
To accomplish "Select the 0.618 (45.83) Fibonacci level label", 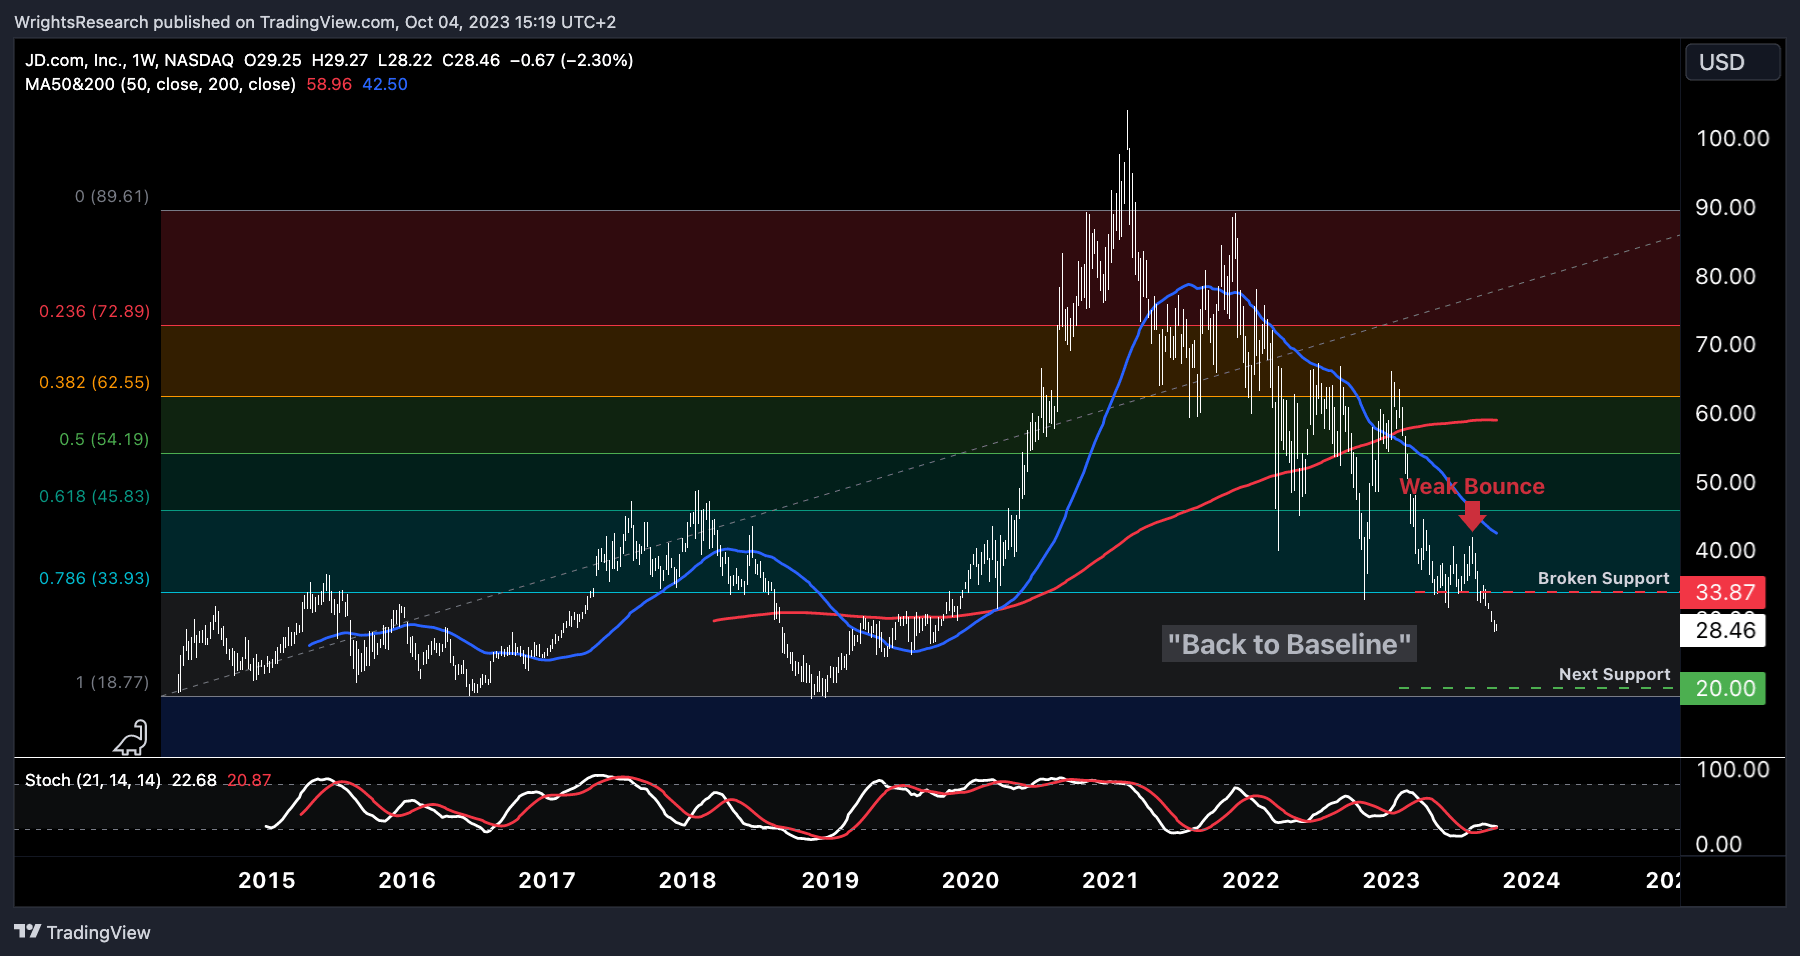I will click(x=94, y=496).
